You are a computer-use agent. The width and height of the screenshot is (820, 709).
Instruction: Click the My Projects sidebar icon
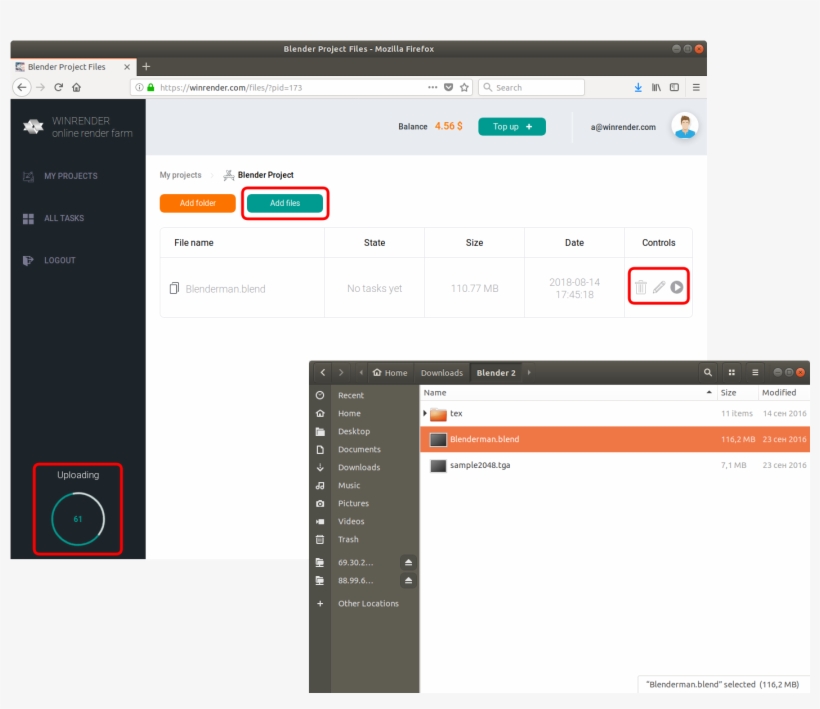tap(28, 176)
